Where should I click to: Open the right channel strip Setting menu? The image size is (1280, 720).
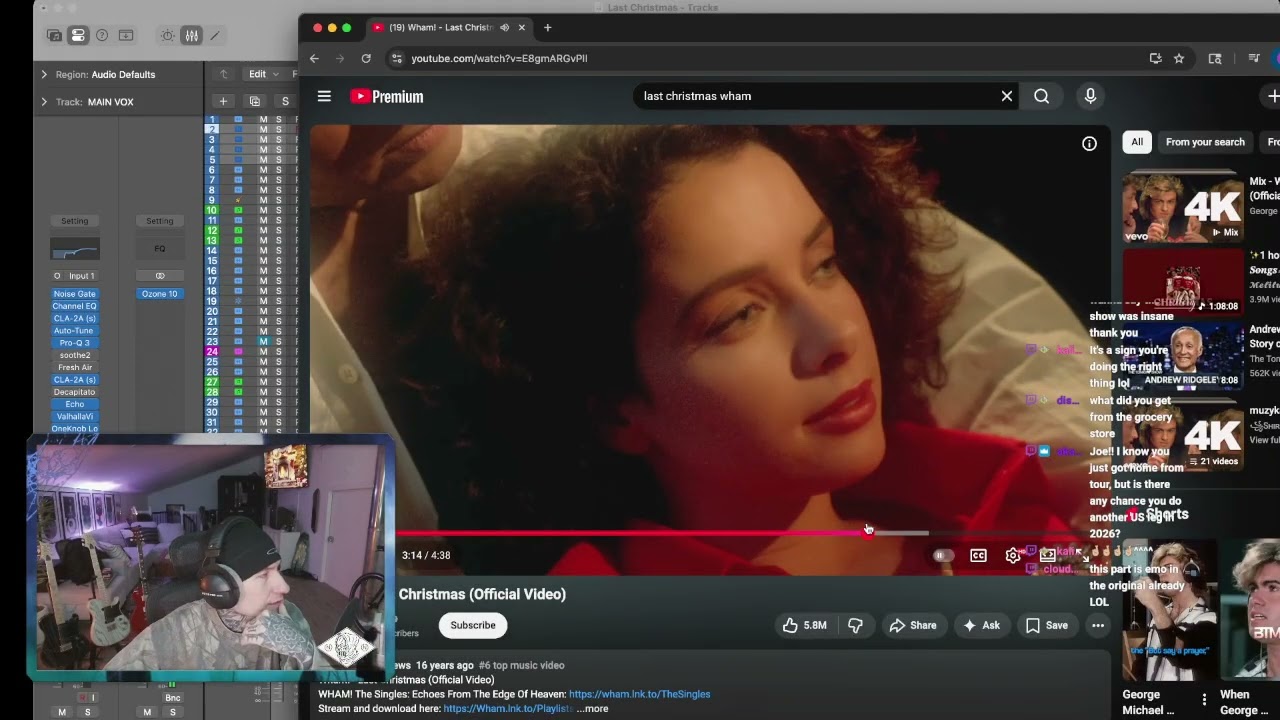point(160,221)
